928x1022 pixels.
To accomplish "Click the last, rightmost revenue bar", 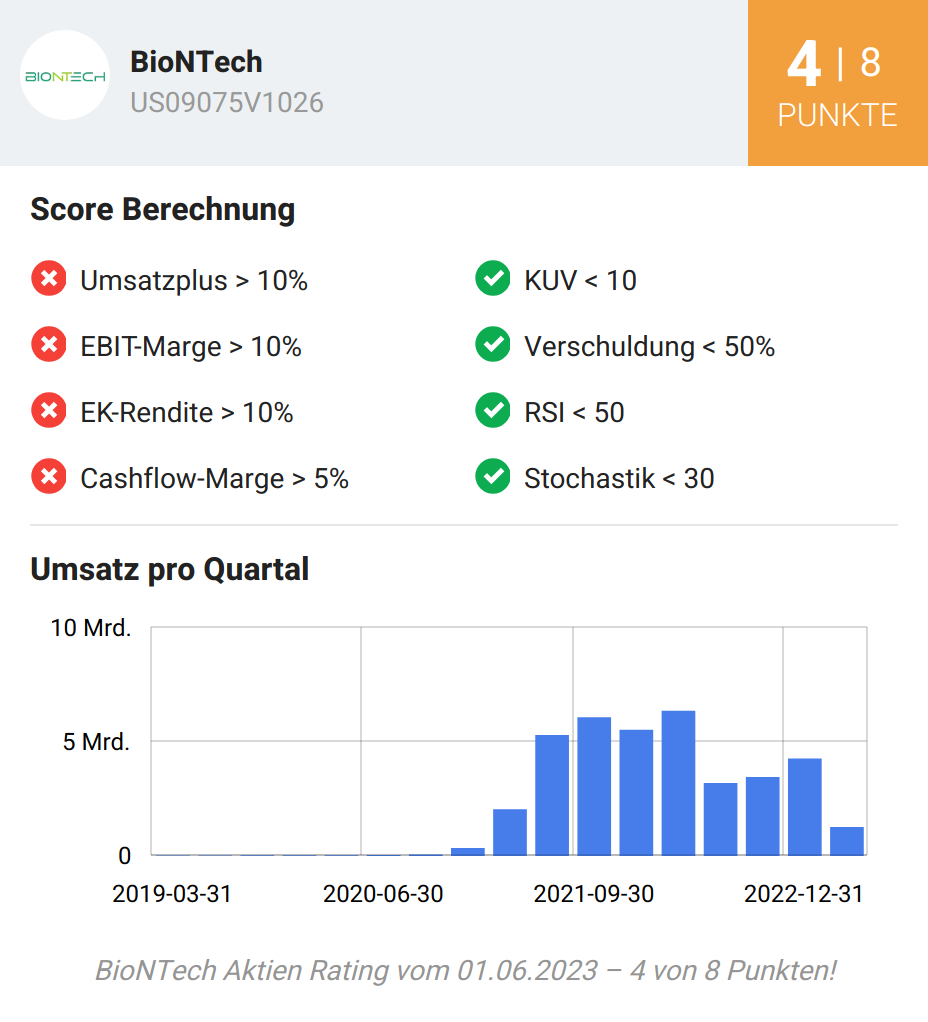I will click(x=847, y=841).
